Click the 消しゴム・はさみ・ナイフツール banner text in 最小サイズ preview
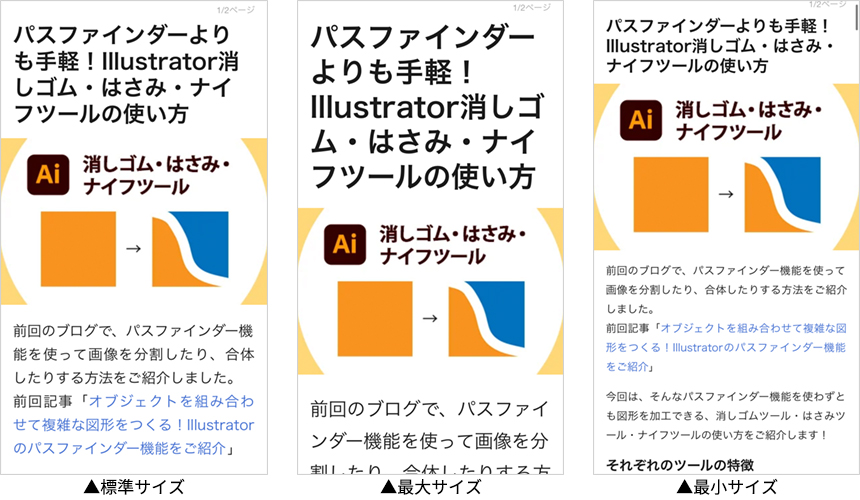The height and width of the screenshot is (500, 860). (x=749, y=121)
